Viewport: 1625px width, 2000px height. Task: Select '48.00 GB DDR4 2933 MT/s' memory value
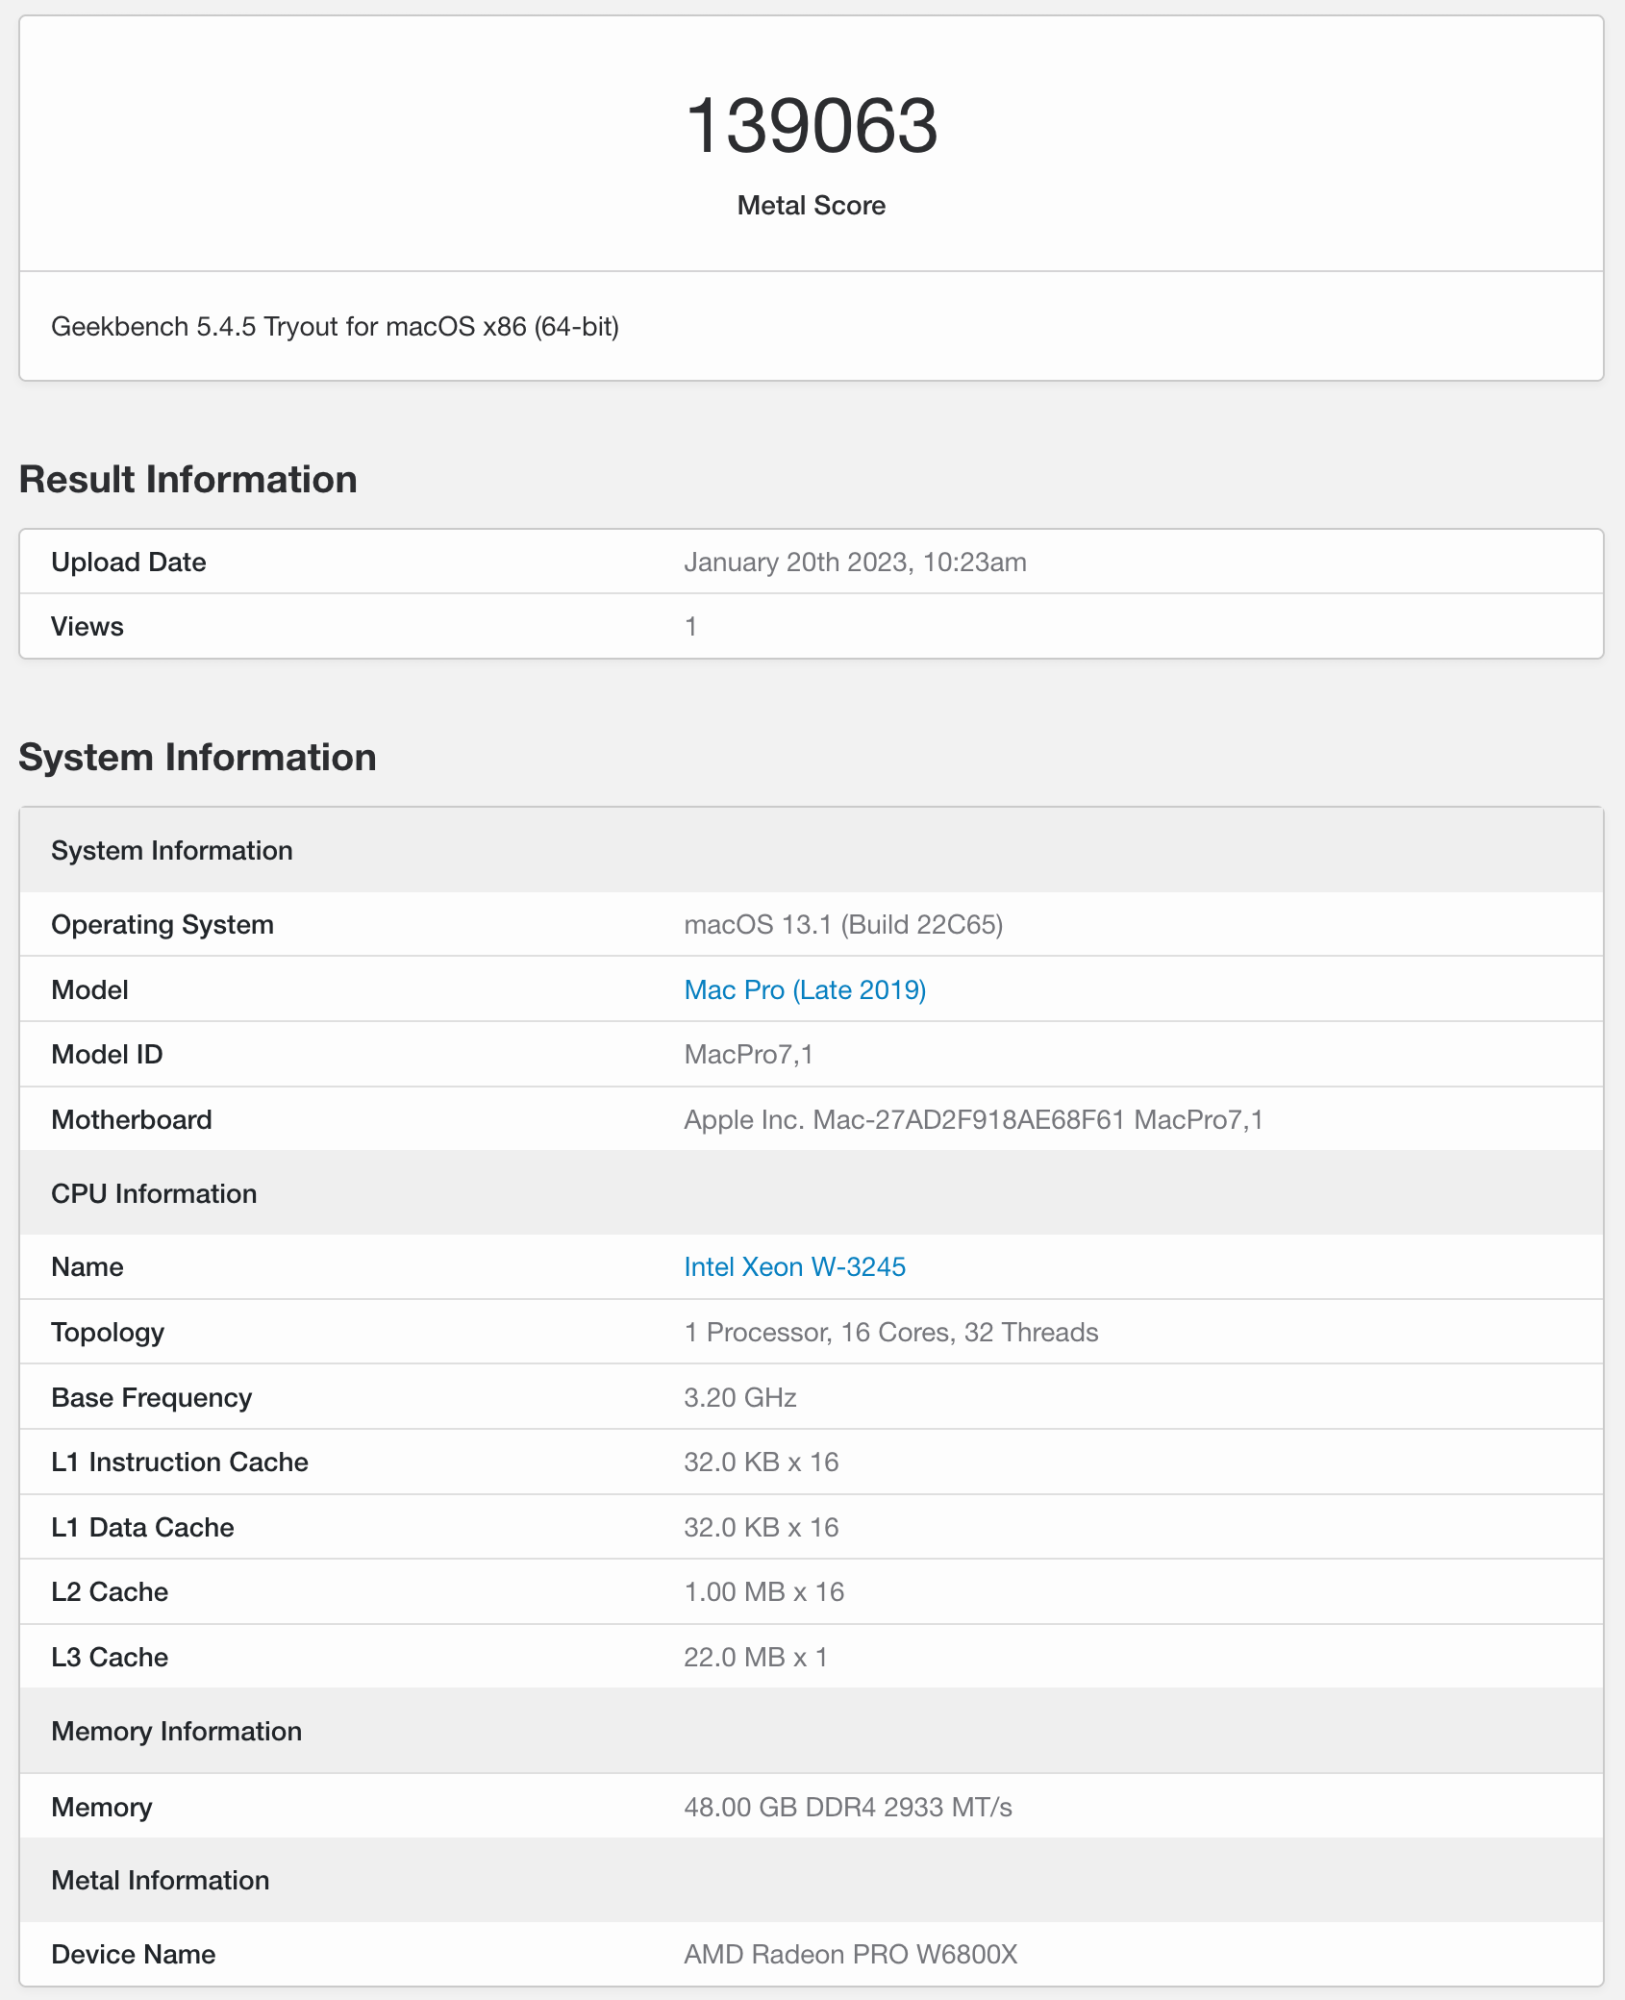click(848, 1807)
